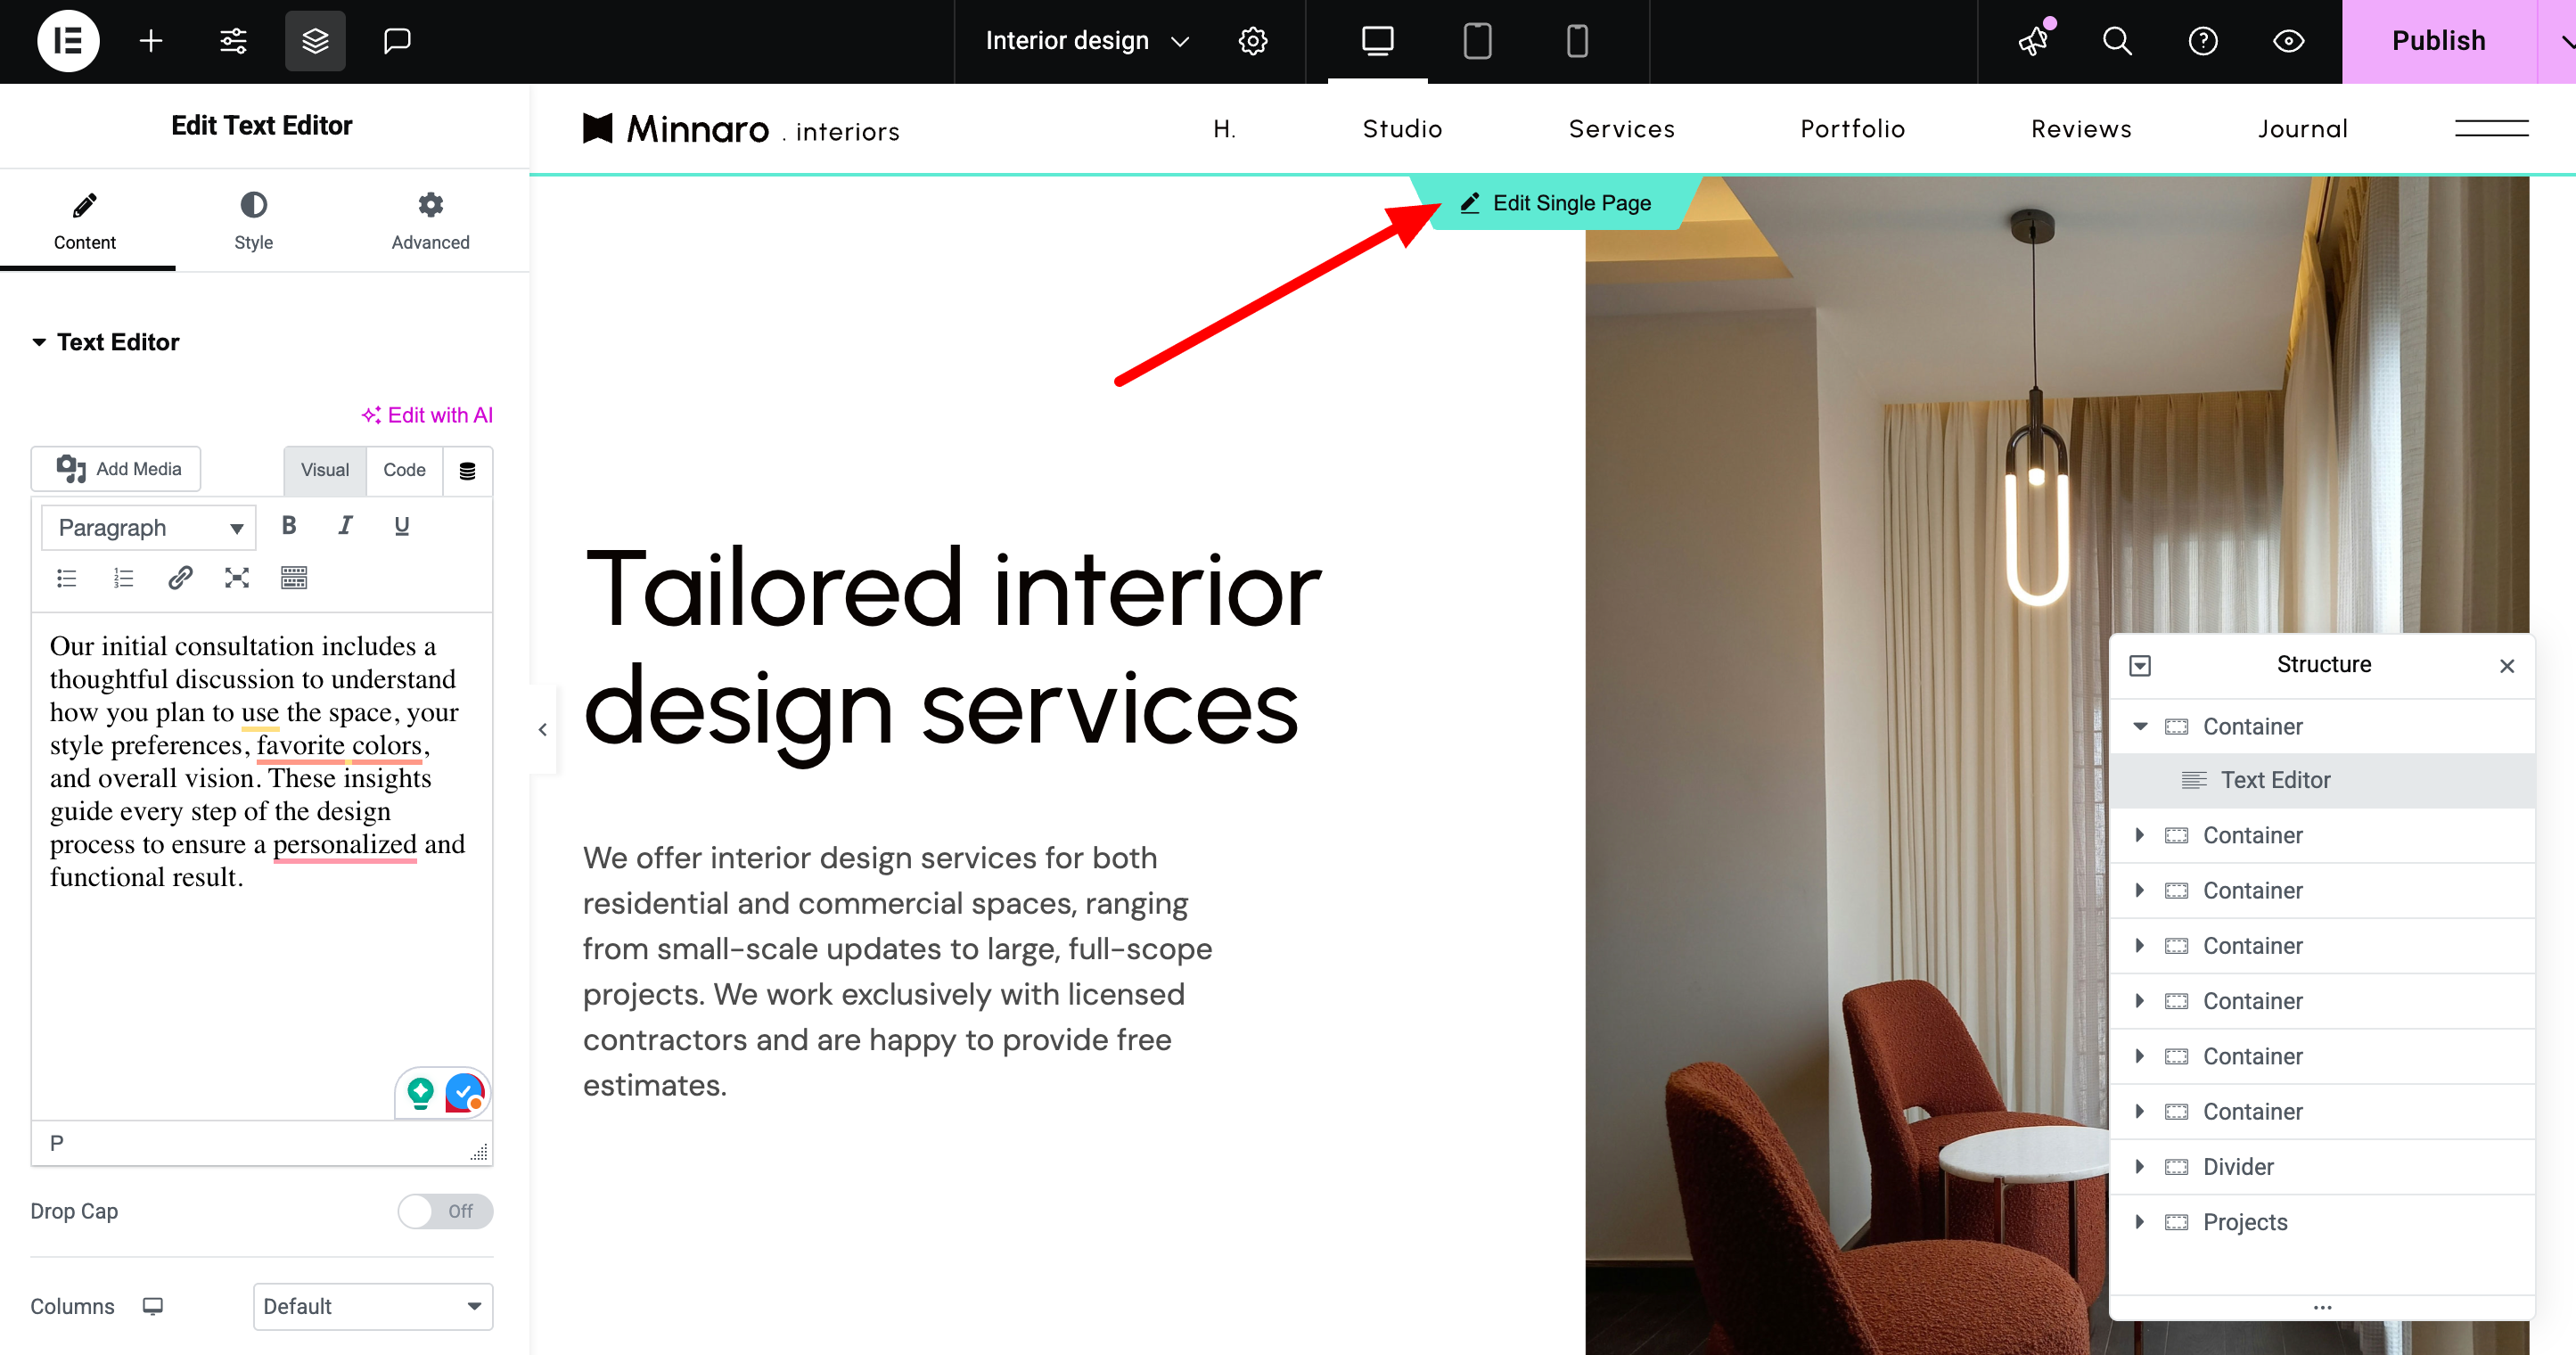Screen dimensions: 2576x1355
Task: Click the insert link icon
Action: pos(180,578)
